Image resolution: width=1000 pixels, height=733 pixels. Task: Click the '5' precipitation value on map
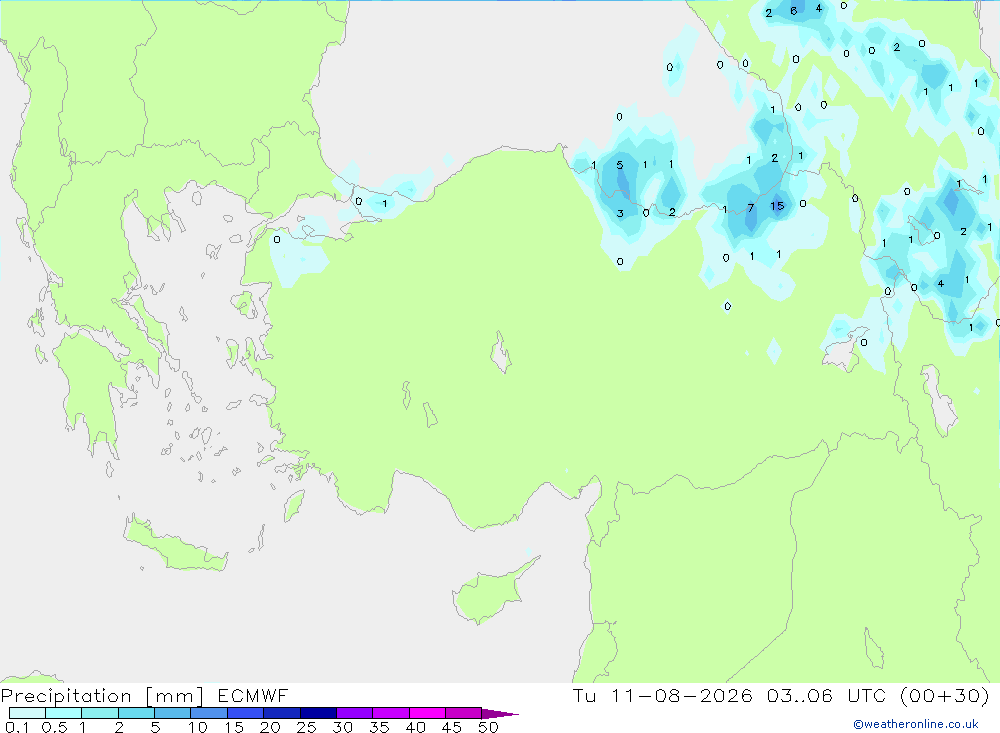[x=619, y=165]
